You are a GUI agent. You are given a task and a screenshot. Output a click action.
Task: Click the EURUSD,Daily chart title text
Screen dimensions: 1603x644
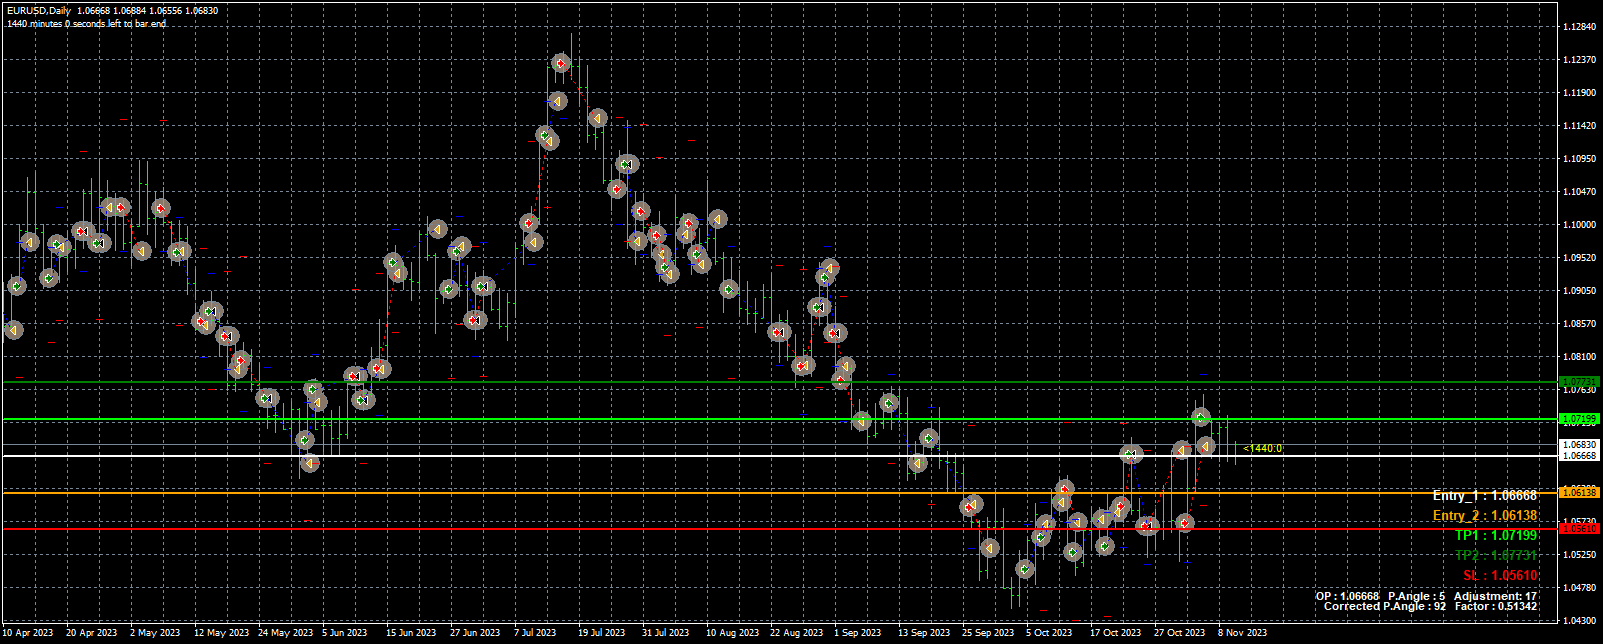(x=39, y=11)
